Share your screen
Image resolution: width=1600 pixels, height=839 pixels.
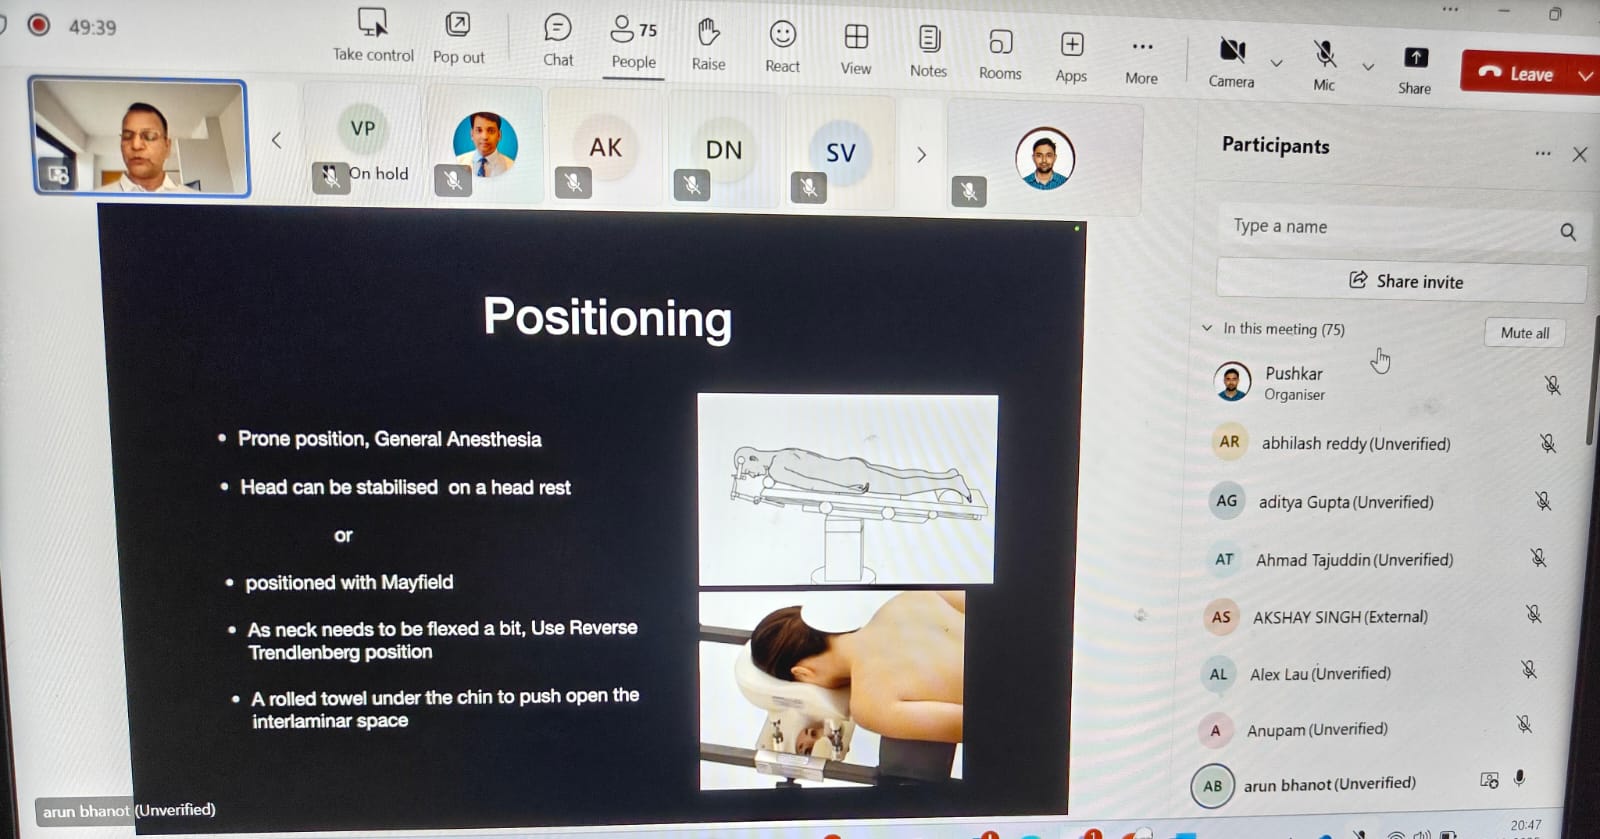pos(1415,69)
